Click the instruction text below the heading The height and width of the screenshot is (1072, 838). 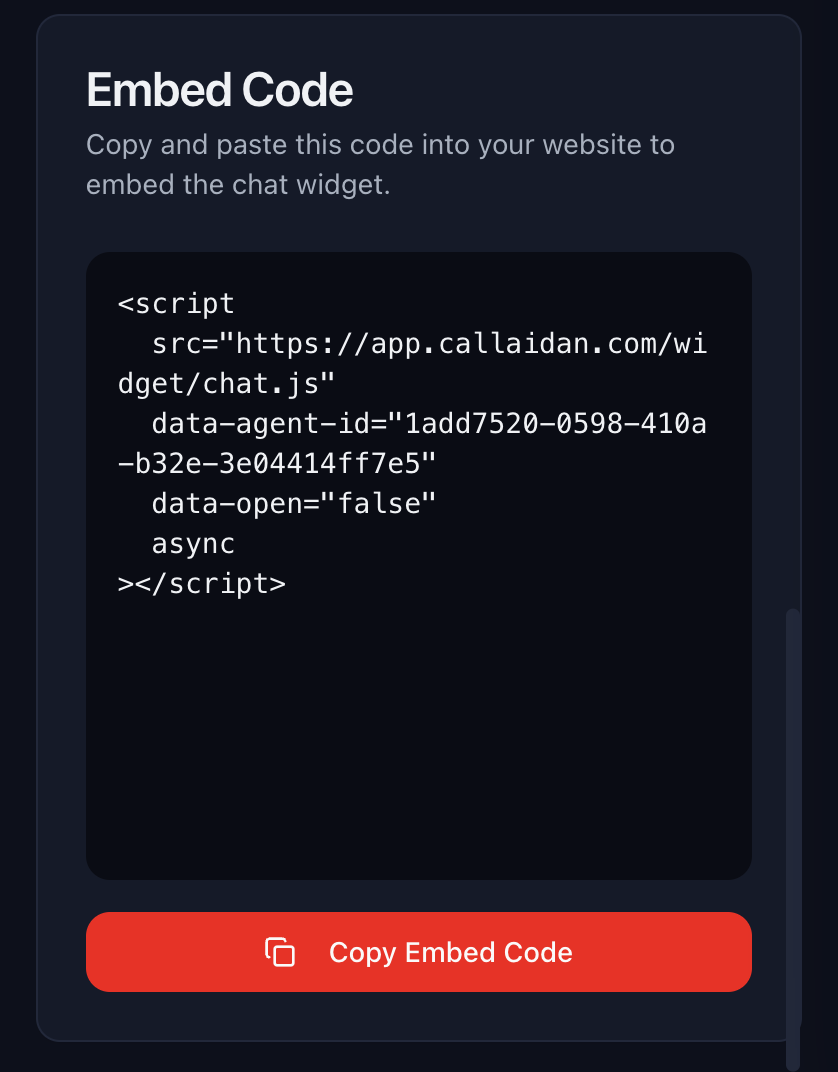pyautogui.click(x=380, y=163)
